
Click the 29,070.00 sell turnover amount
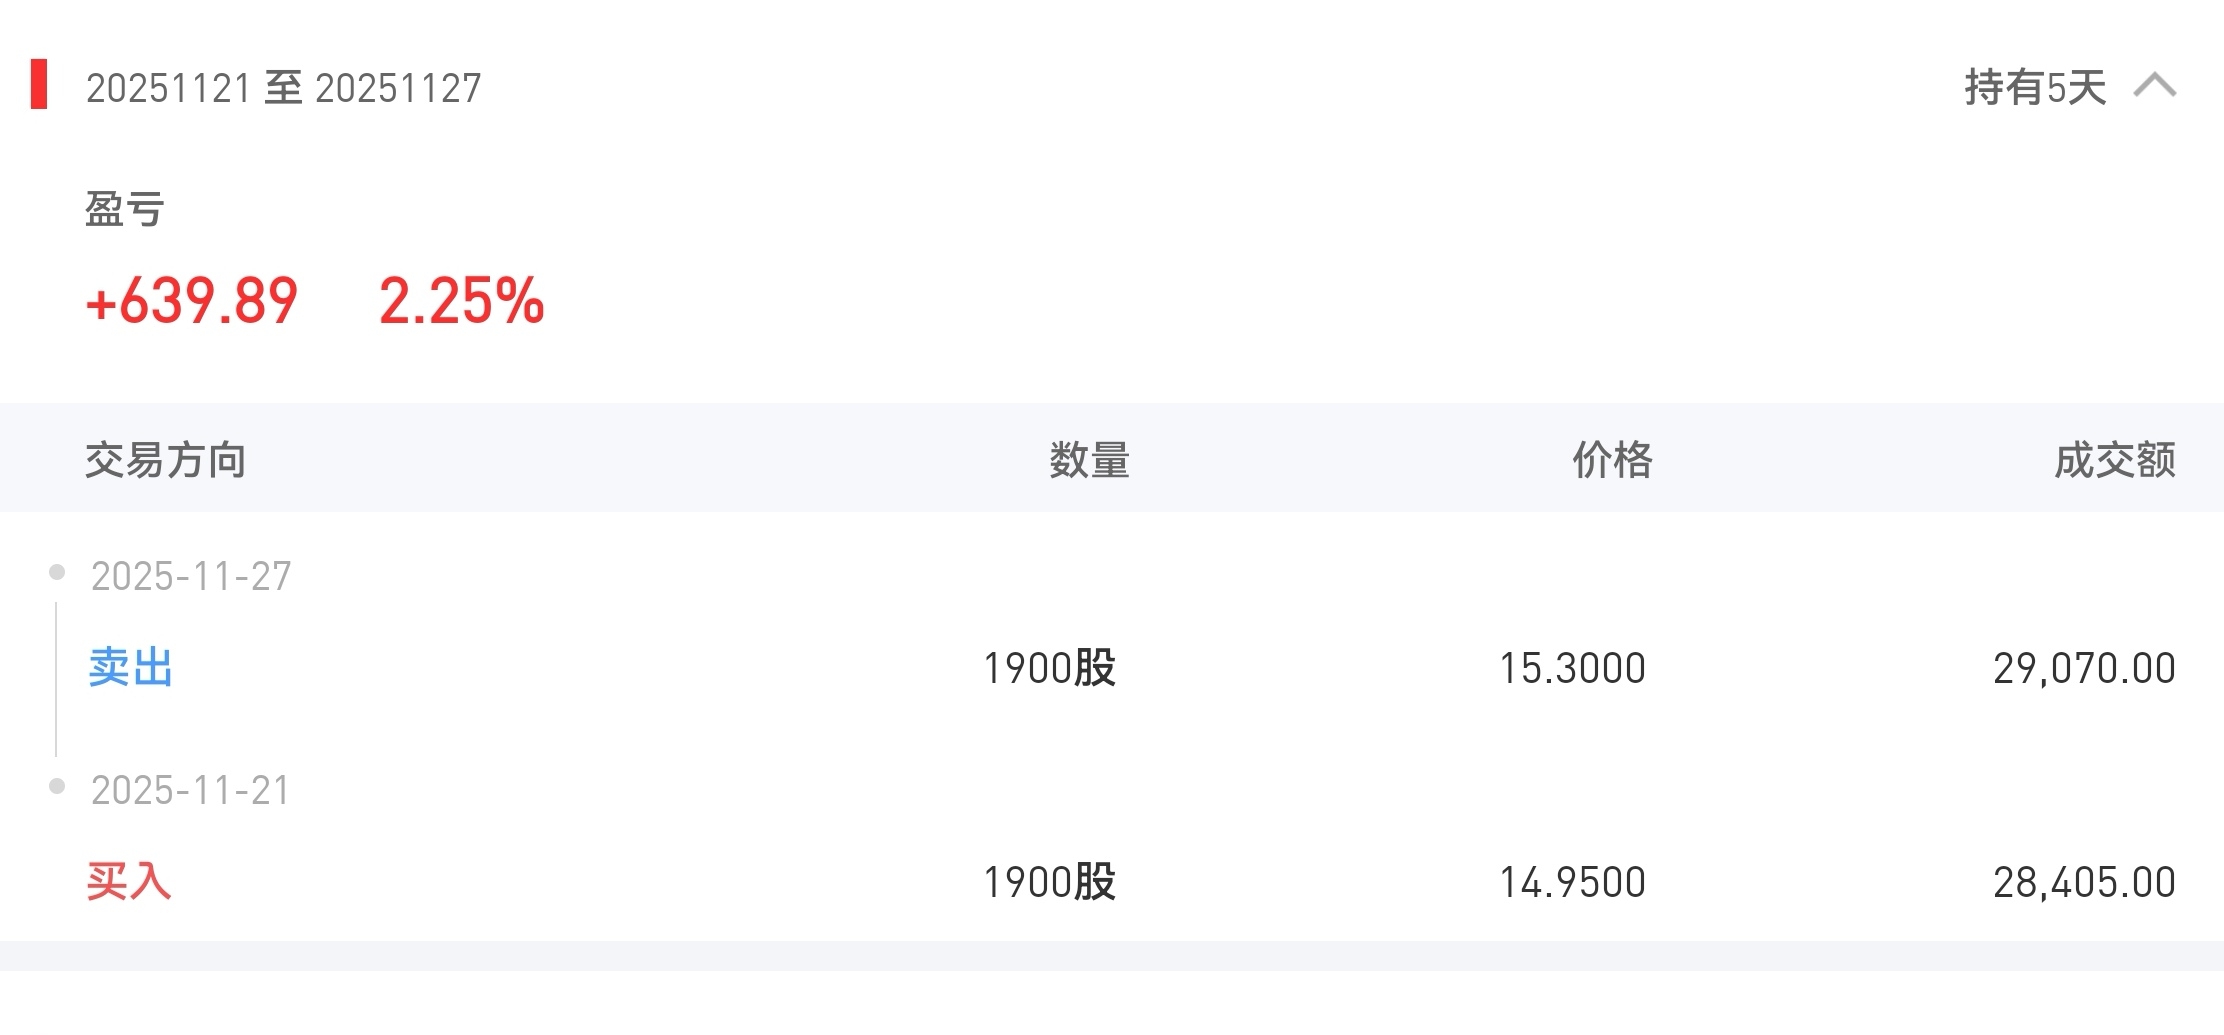click(x=2084, y=668)
